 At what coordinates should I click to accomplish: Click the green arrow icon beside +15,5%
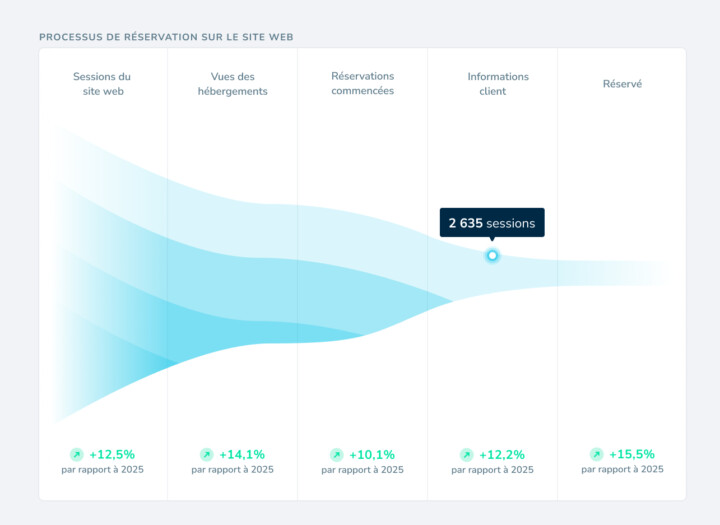(596, 454)
